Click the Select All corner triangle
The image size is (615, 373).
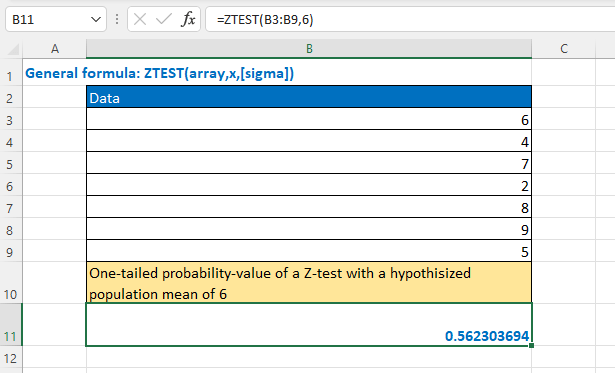tap(13, 49)
